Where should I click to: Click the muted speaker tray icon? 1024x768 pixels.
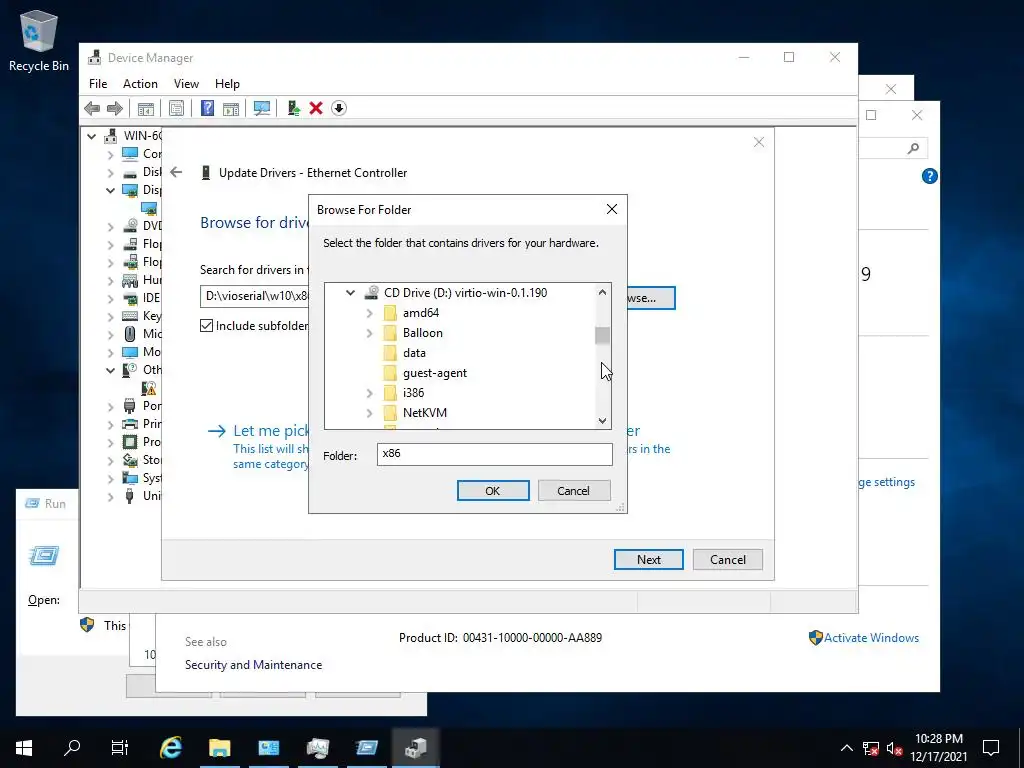(895, 748)
